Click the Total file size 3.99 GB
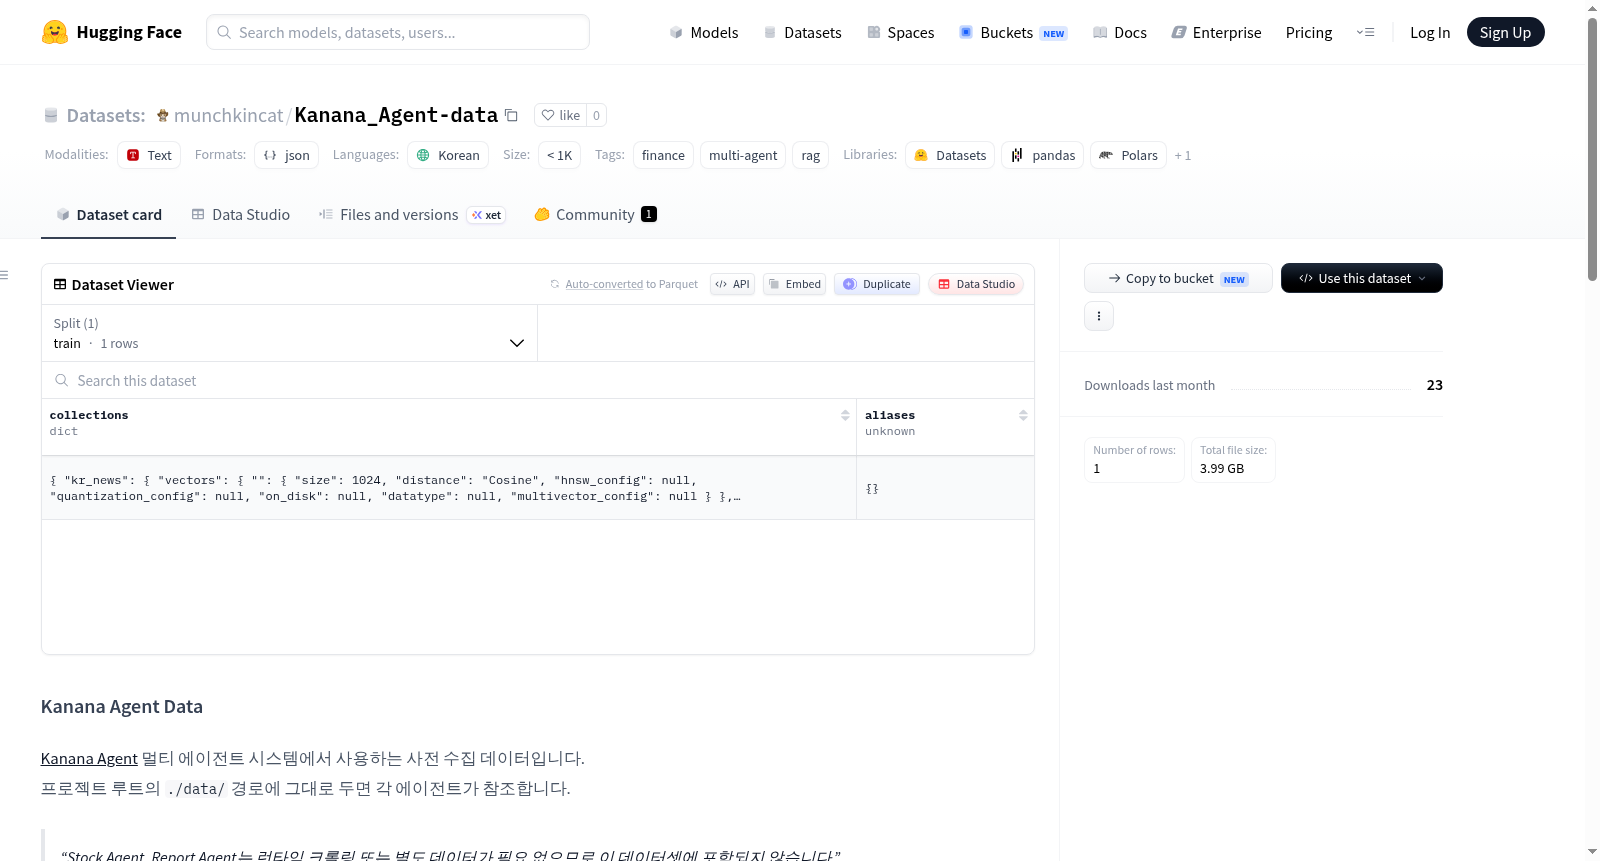The image size is (1600, 861). [x=1233, y=460]
